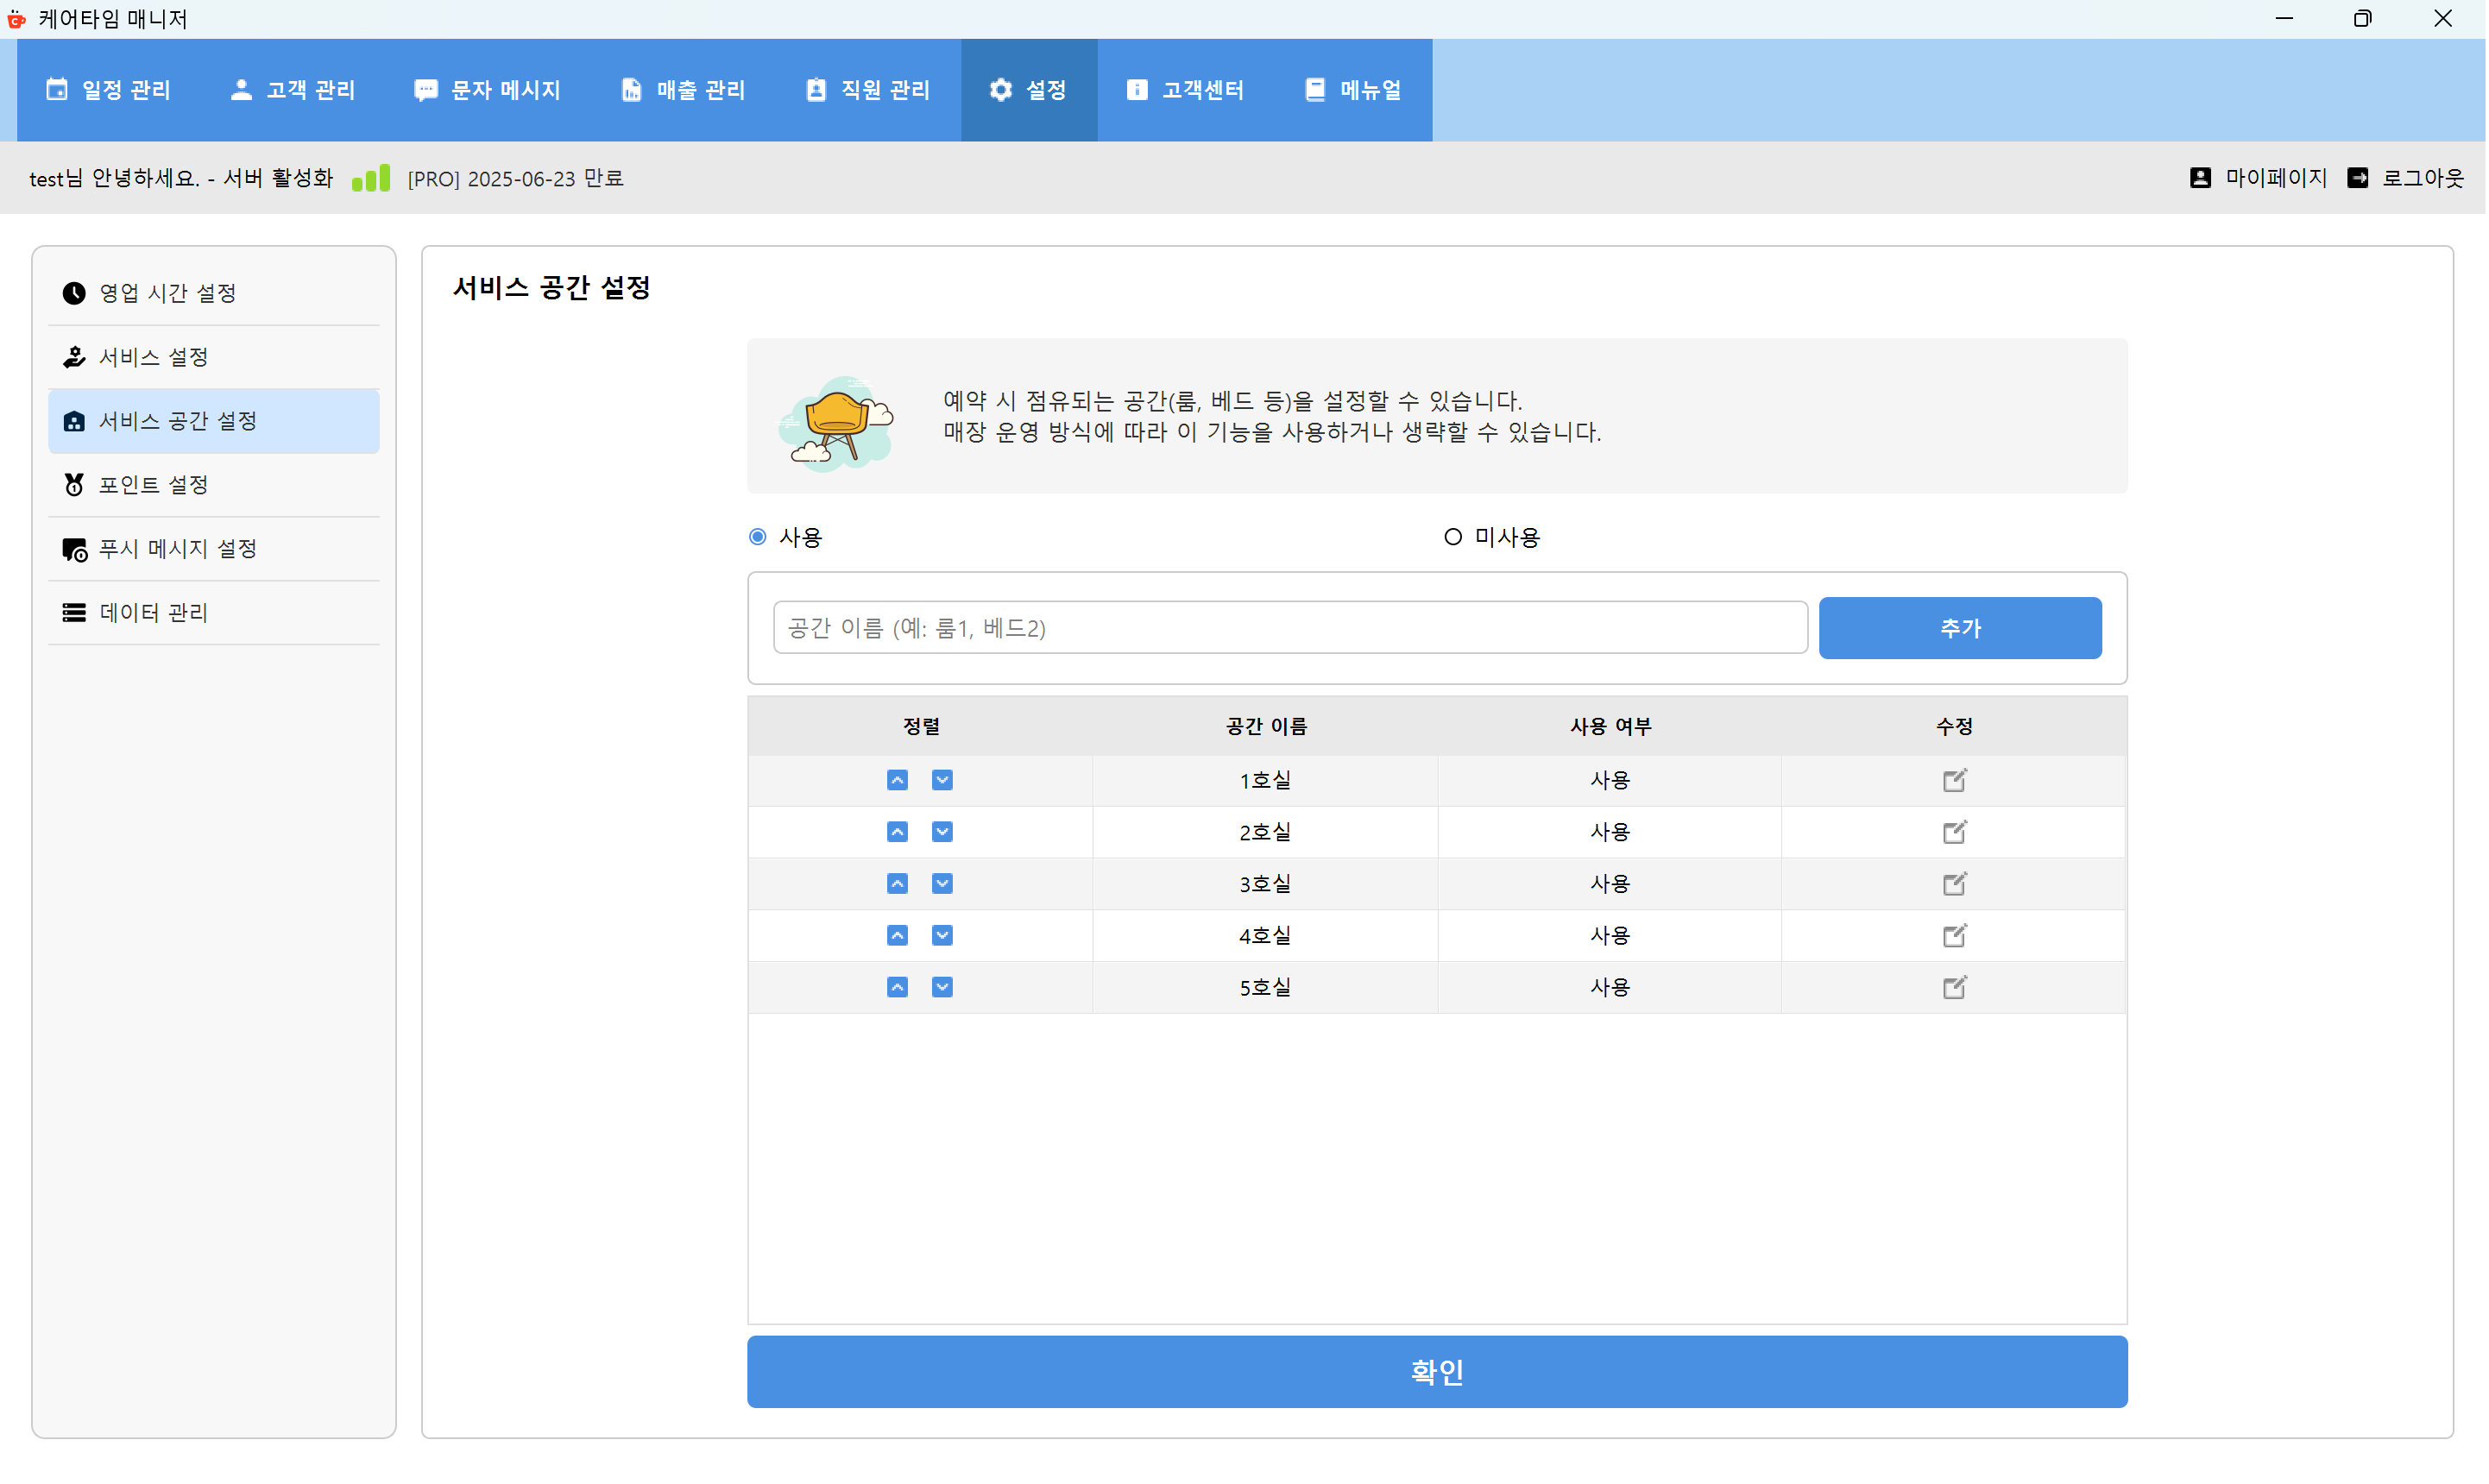Open the edit icon for 1호실
The image size is (2489, 1484).
(1954, 780)
